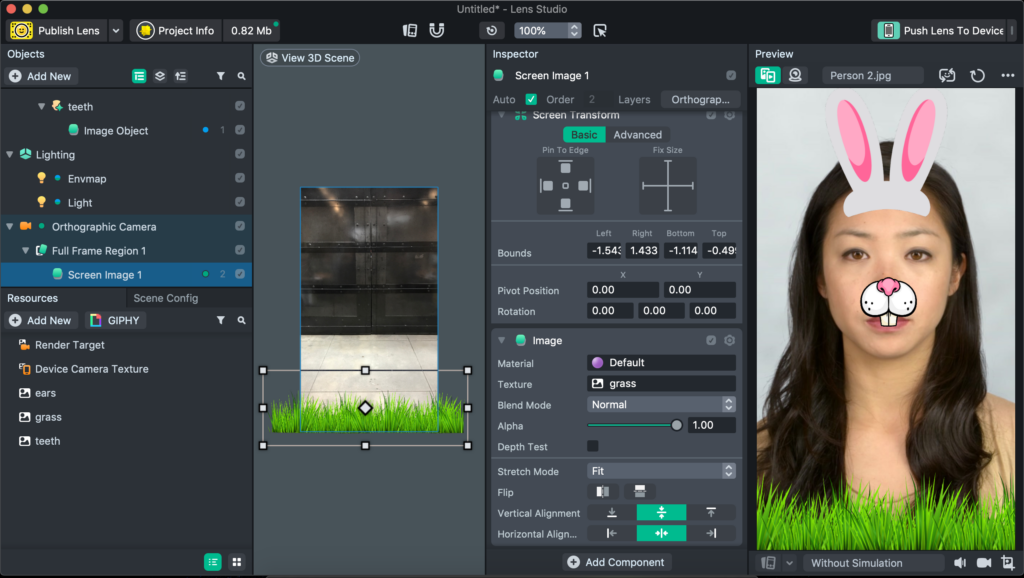The width and height of the screenshot is (1024, 578).
Task: Collapse the Lighting tree group
Action: 10,155
